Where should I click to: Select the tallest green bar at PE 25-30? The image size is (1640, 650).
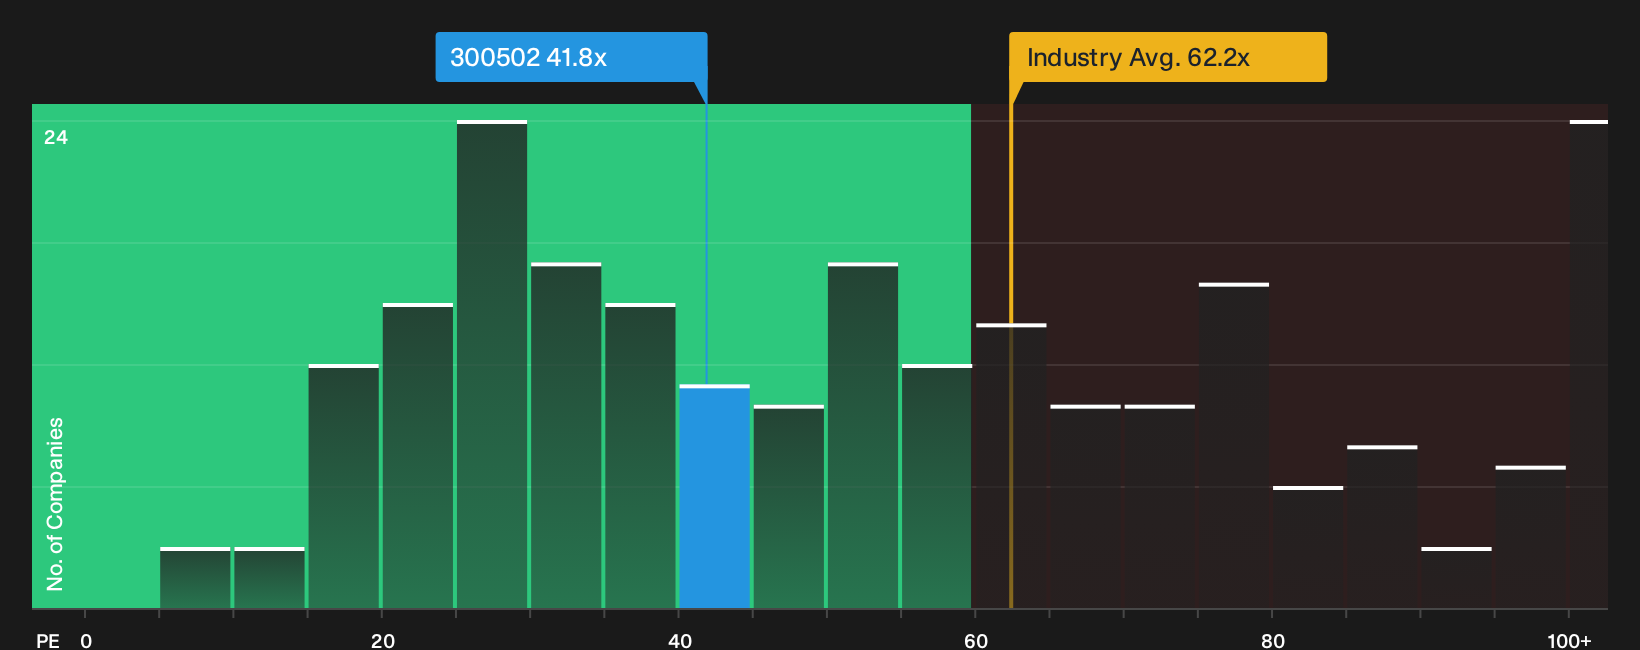492,365
